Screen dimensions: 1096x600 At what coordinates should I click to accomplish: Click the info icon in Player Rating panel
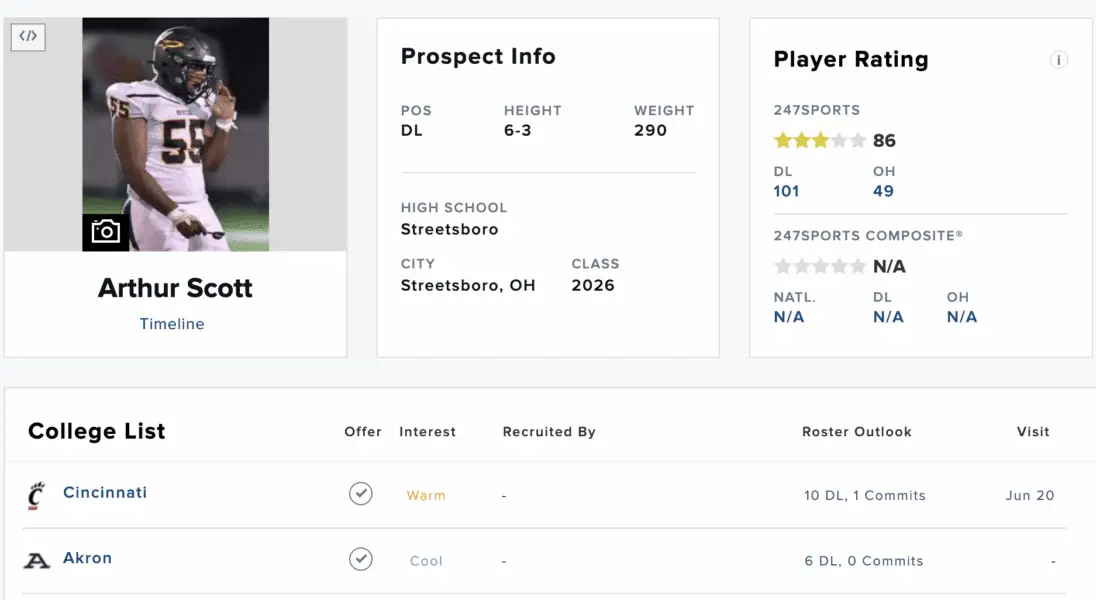[x=1058, y=60]
